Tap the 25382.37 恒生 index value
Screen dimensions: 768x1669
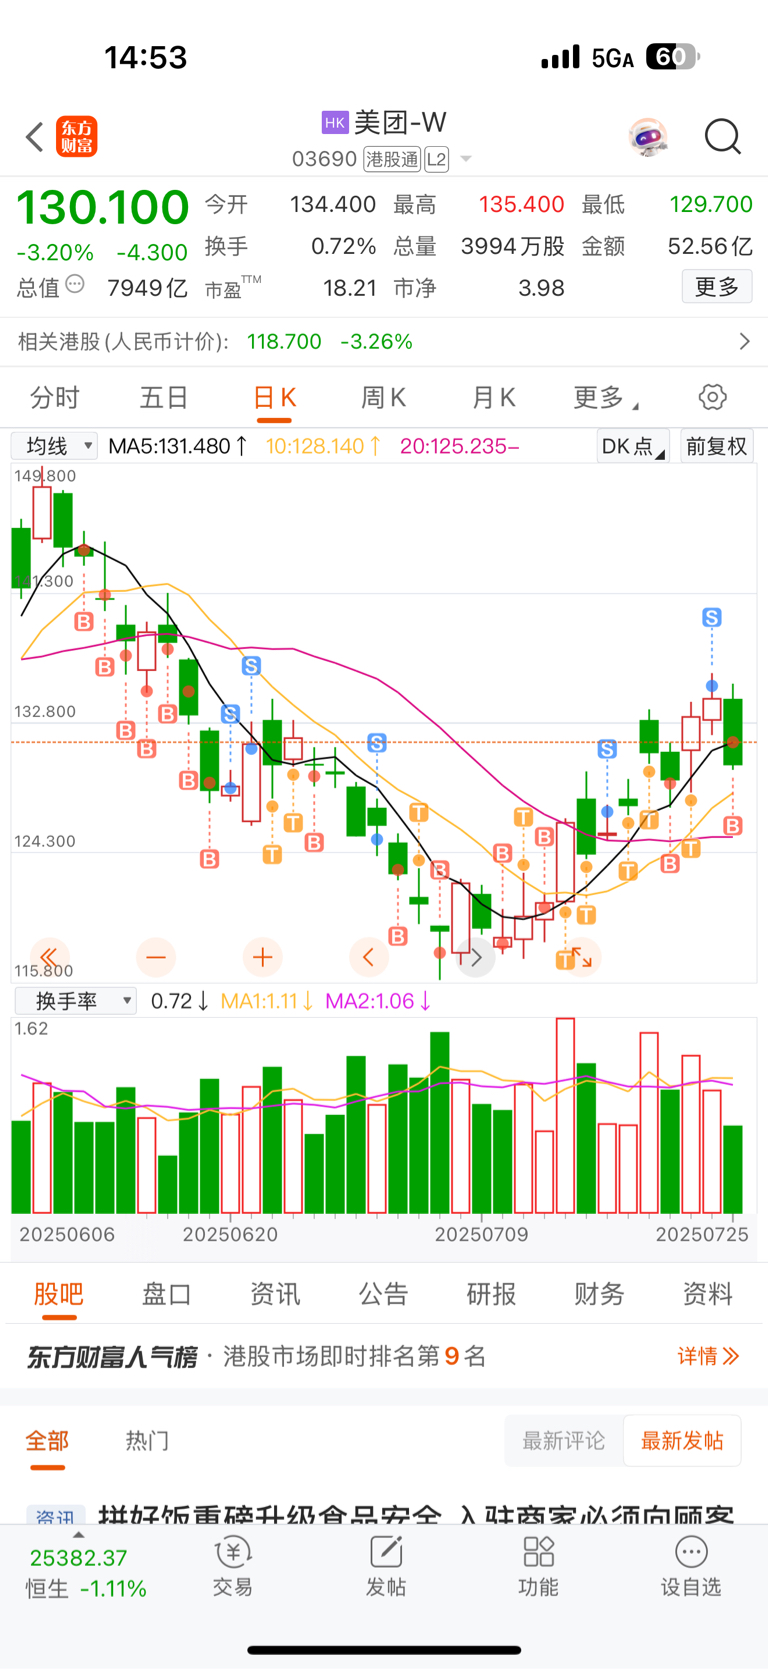(x=79, y=1558)
